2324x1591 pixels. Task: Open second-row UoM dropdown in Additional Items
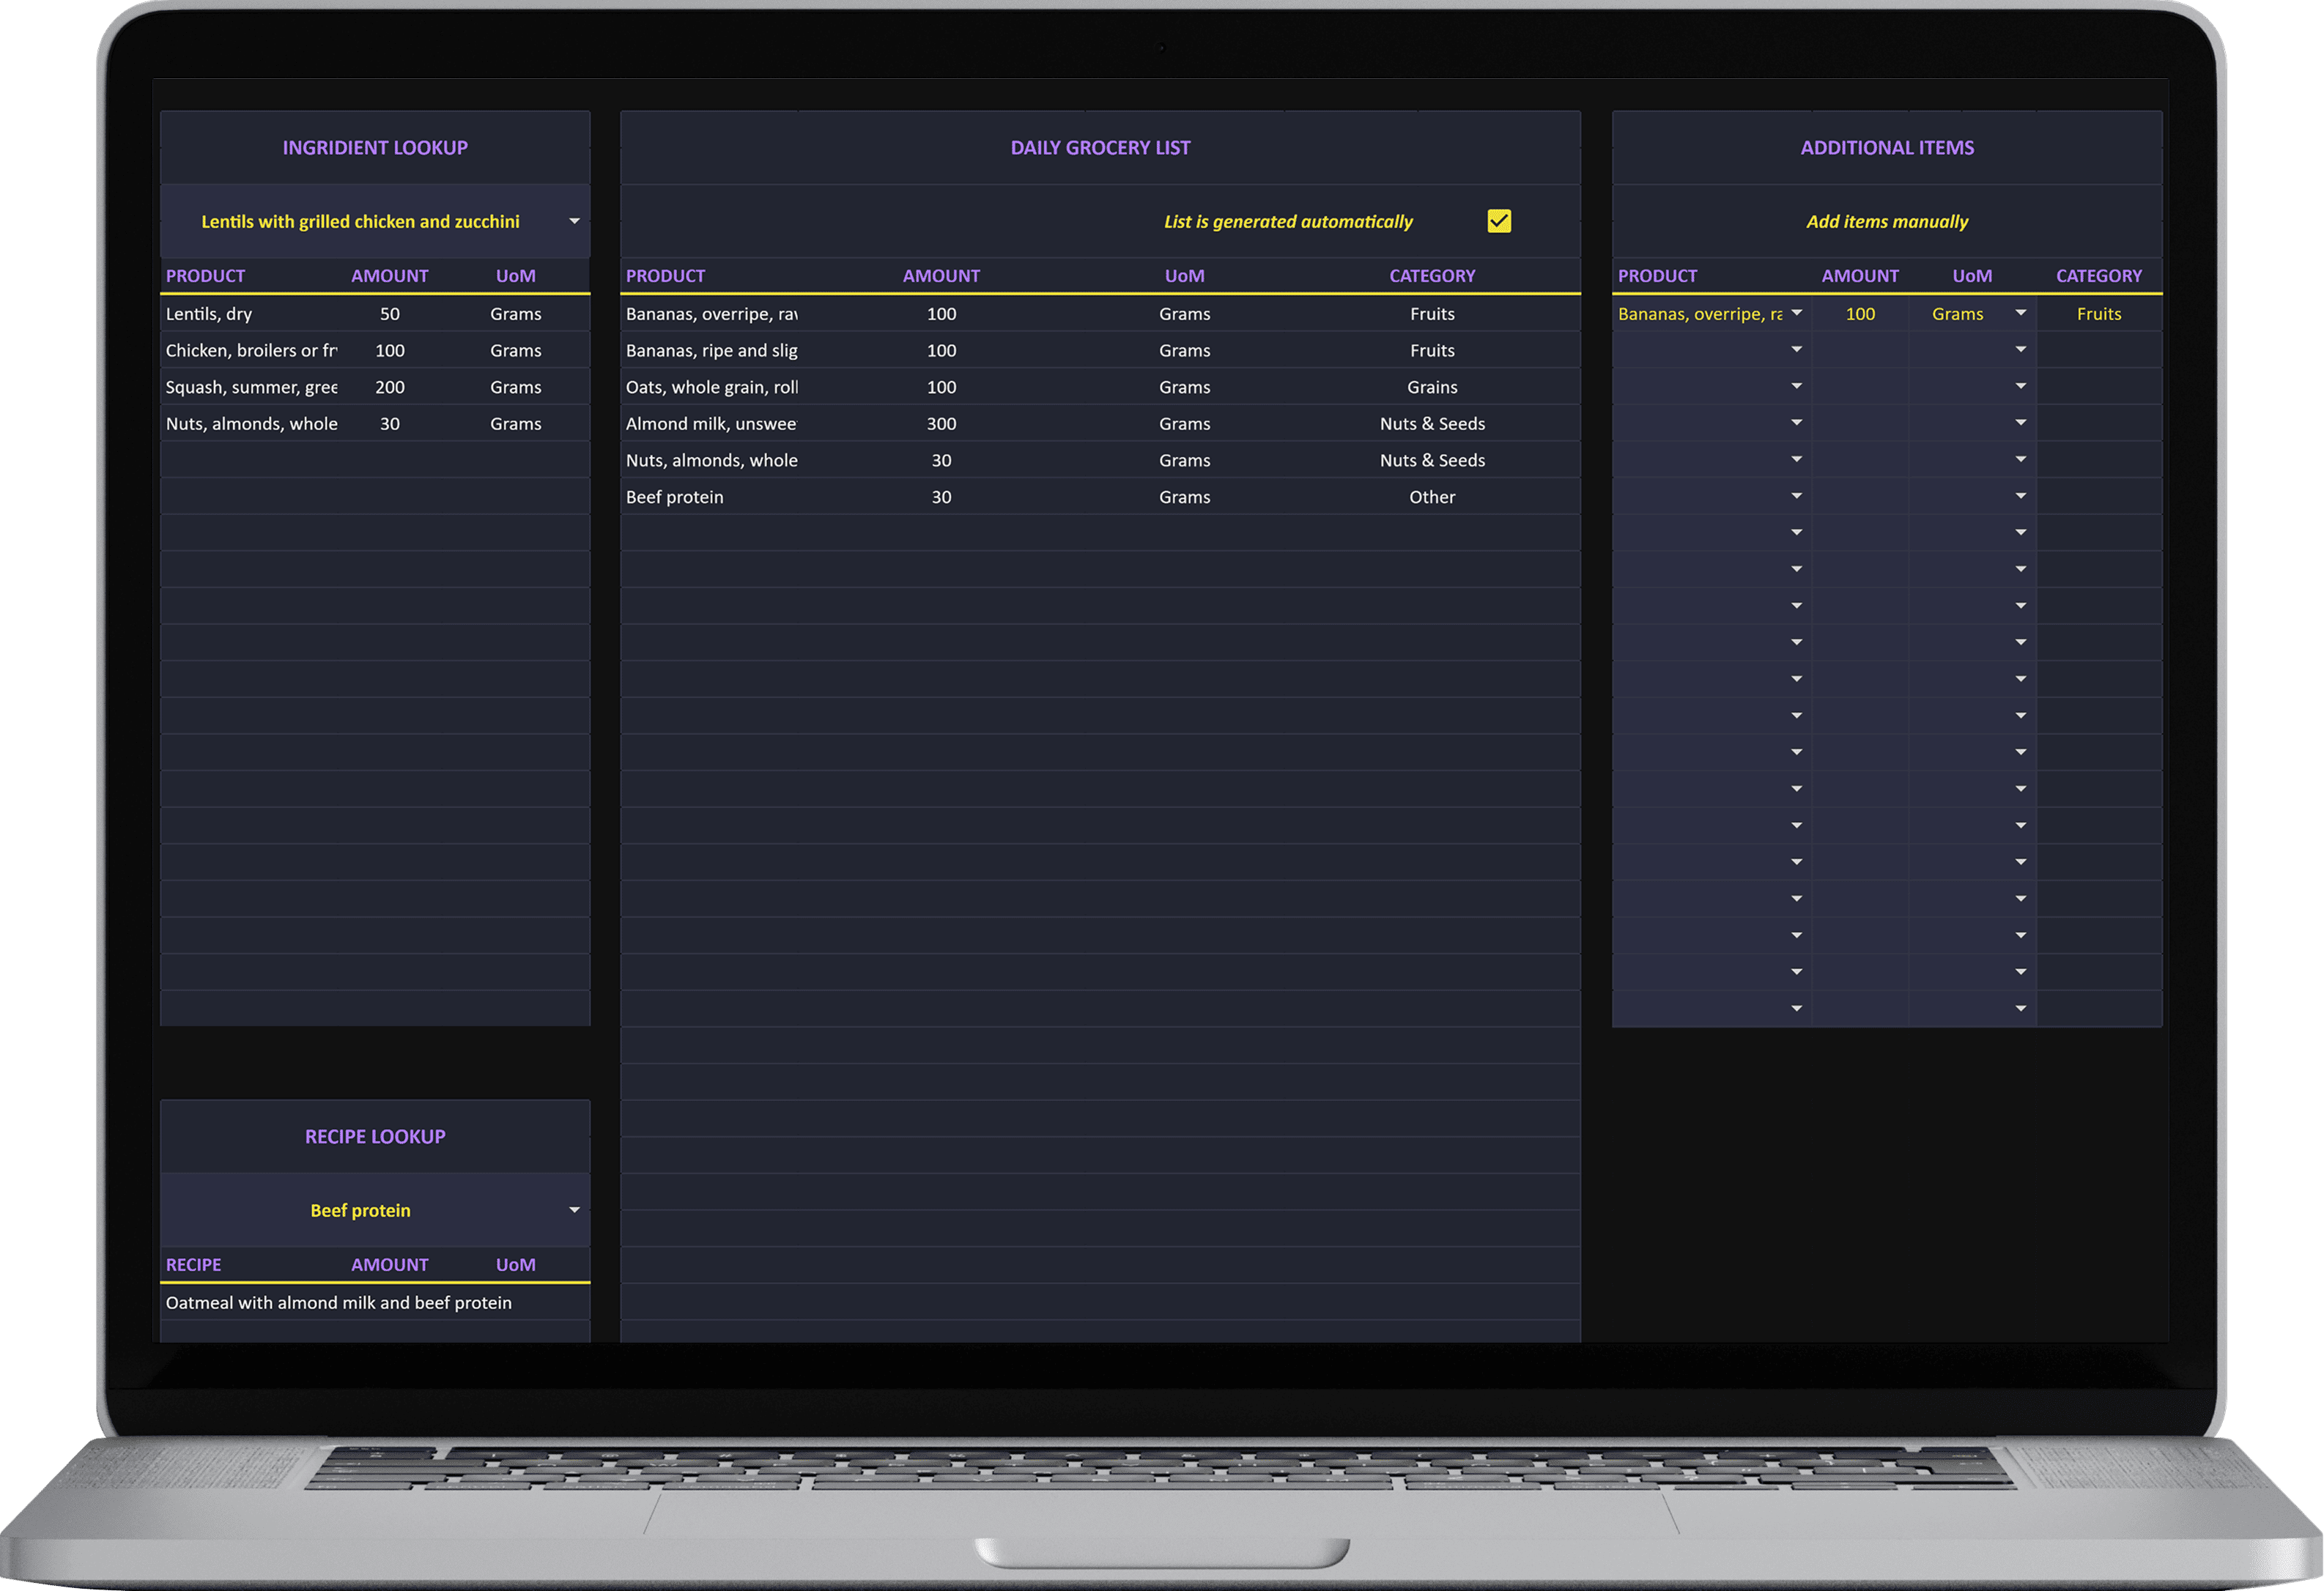(2020, 350)
